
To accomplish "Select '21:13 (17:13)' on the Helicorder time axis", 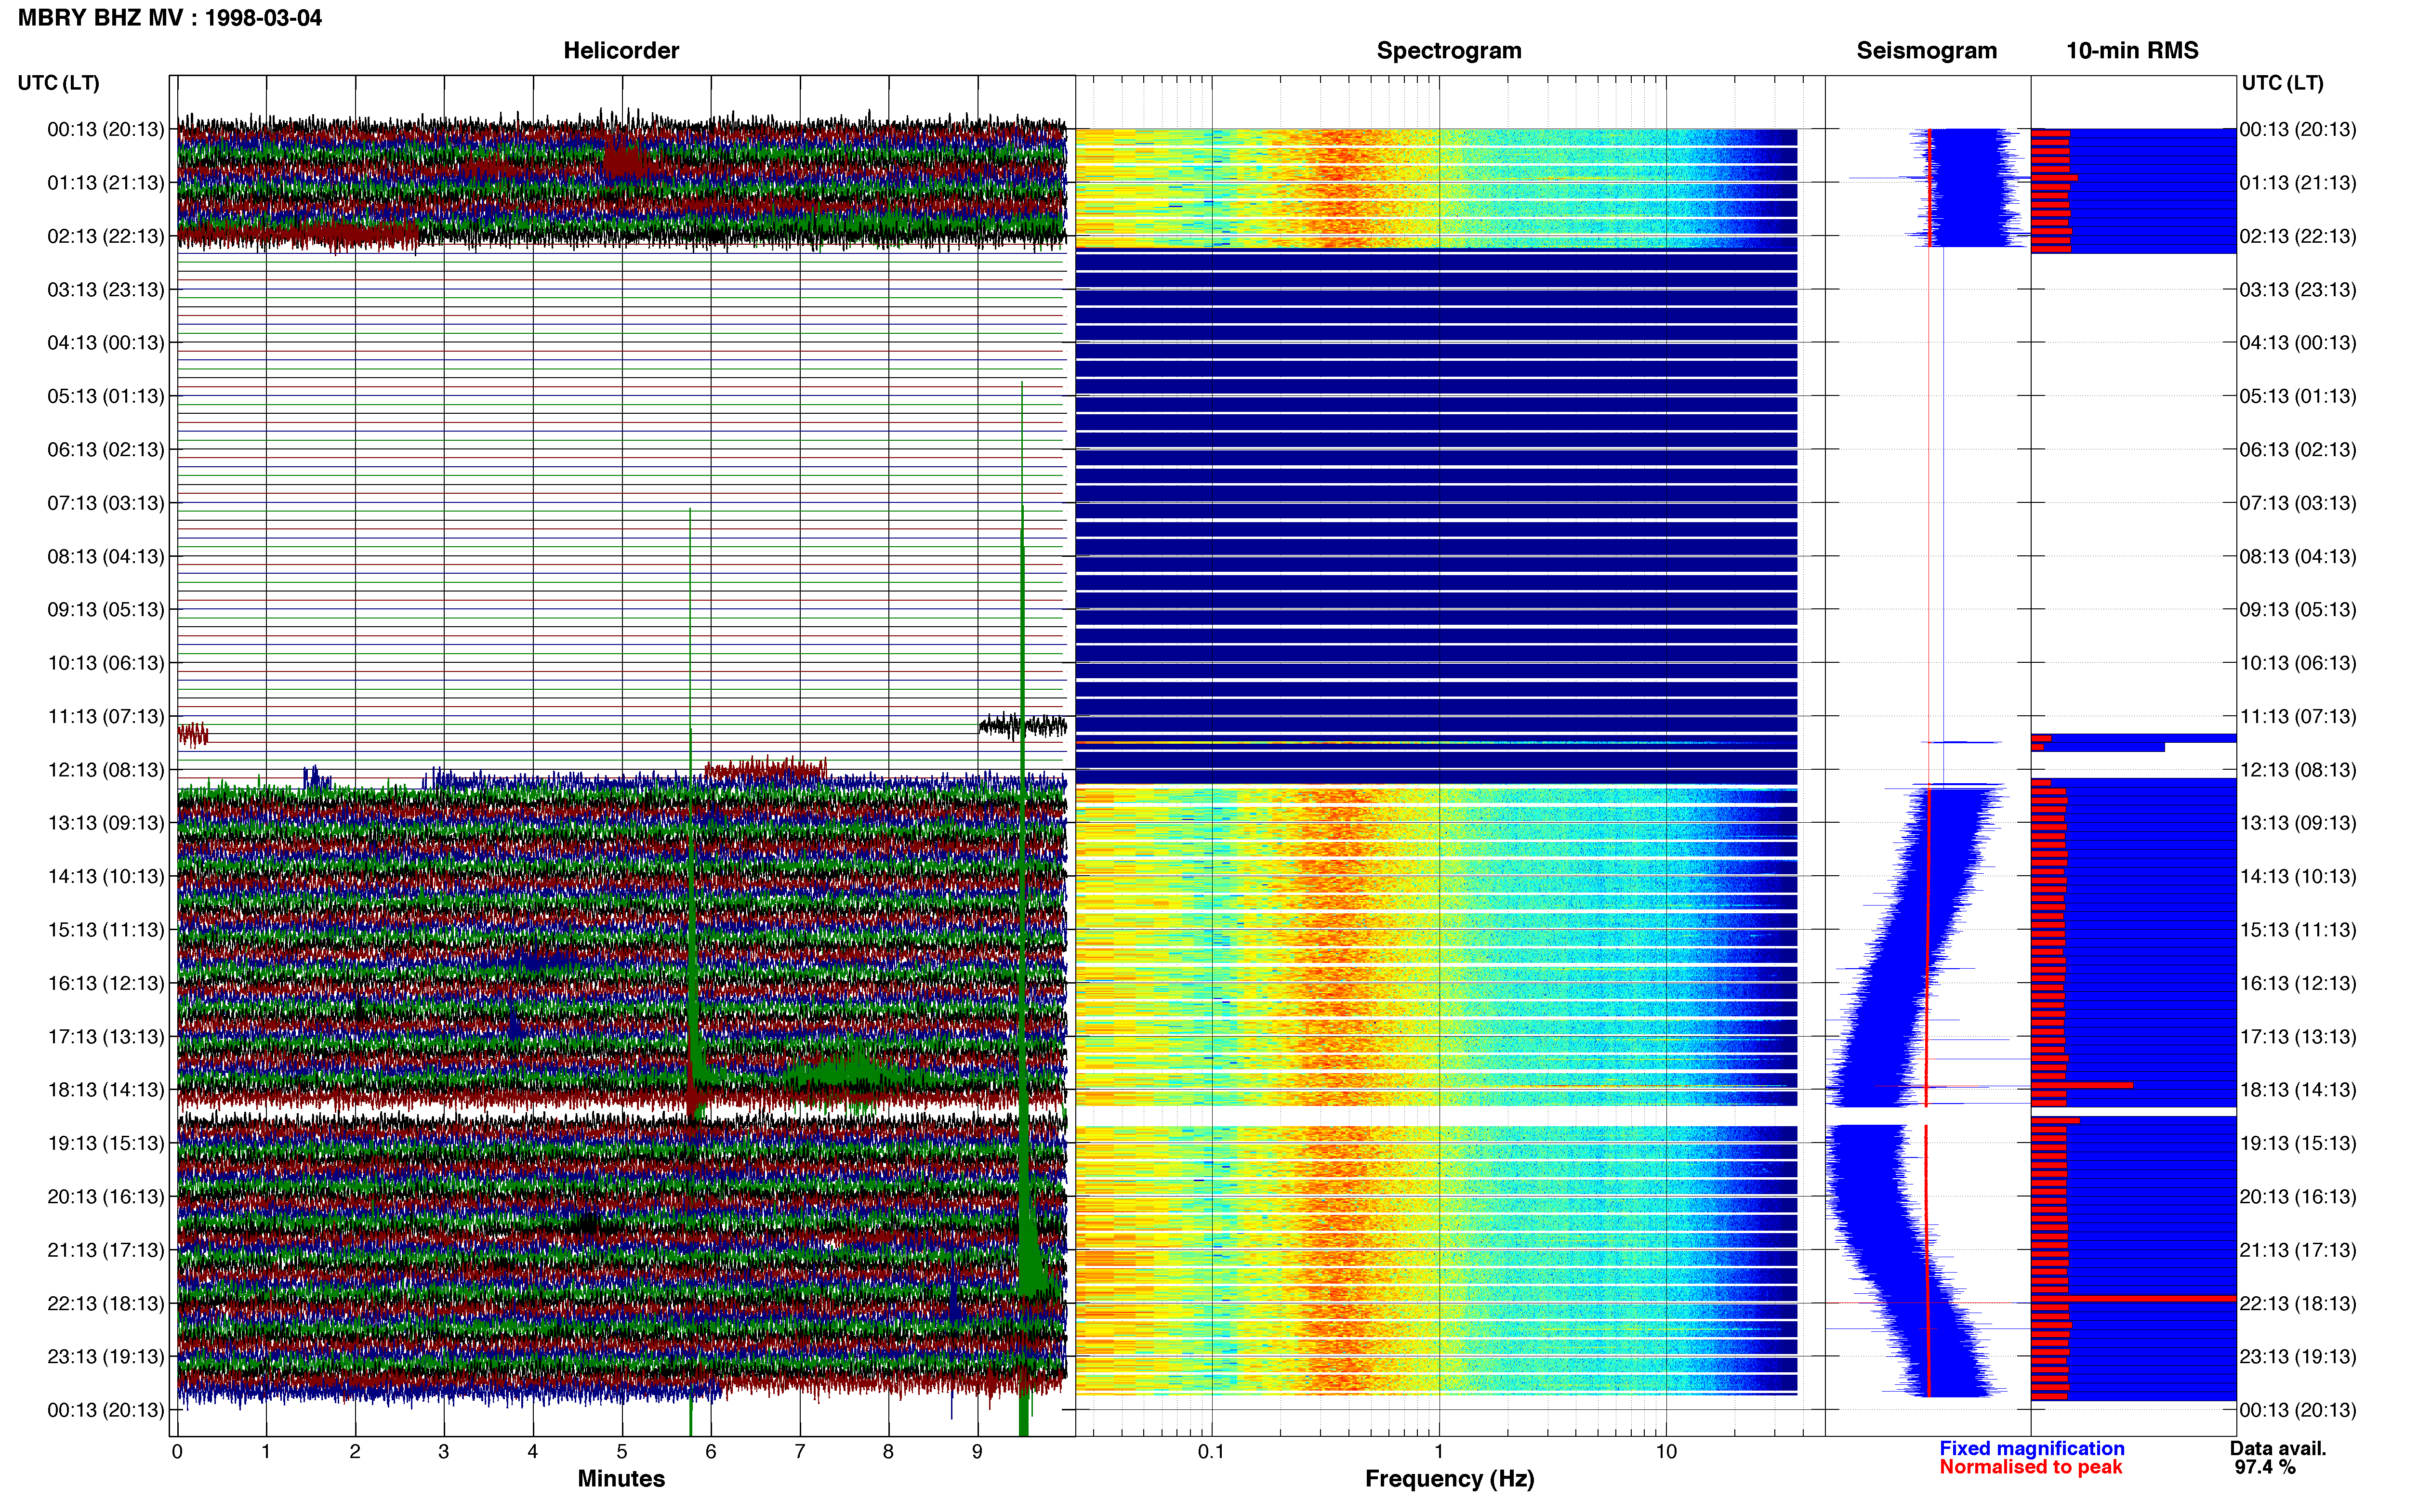I will pos(105,1250).
